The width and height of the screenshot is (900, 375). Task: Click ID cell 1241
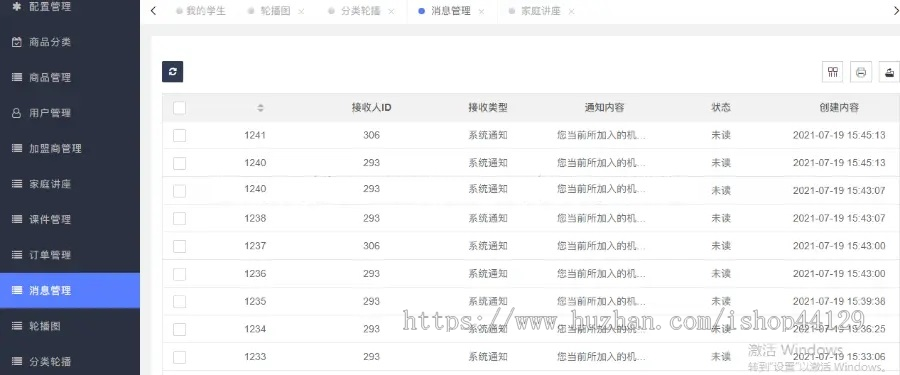tap(255, 136)
